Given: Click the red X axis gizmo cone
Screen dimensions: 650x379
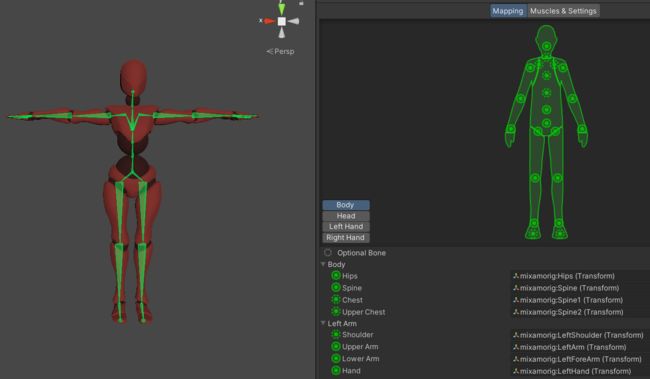Looking at the screenshot, I should coord(269,21).
